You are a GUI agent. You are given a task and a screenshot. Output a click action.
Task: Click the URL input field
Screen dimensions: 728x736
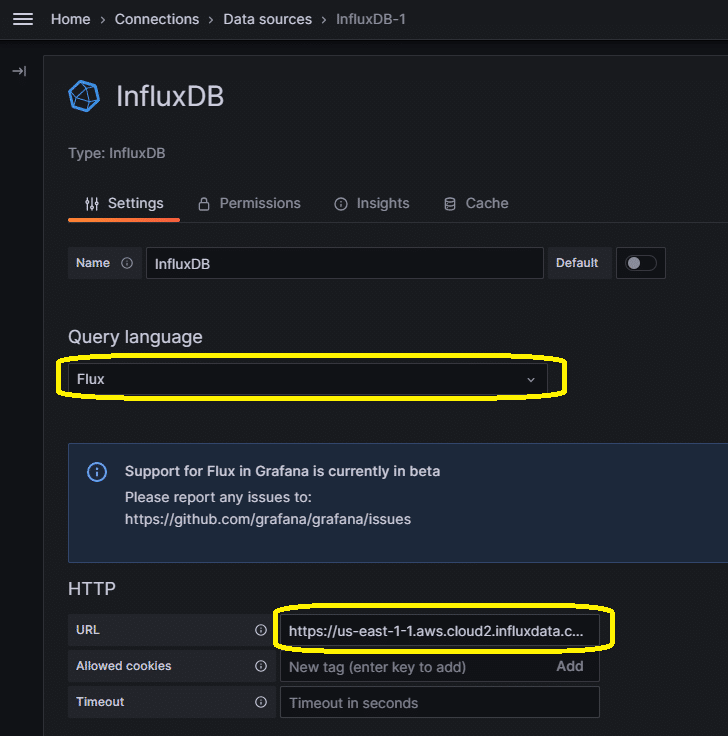pos(439,630)
